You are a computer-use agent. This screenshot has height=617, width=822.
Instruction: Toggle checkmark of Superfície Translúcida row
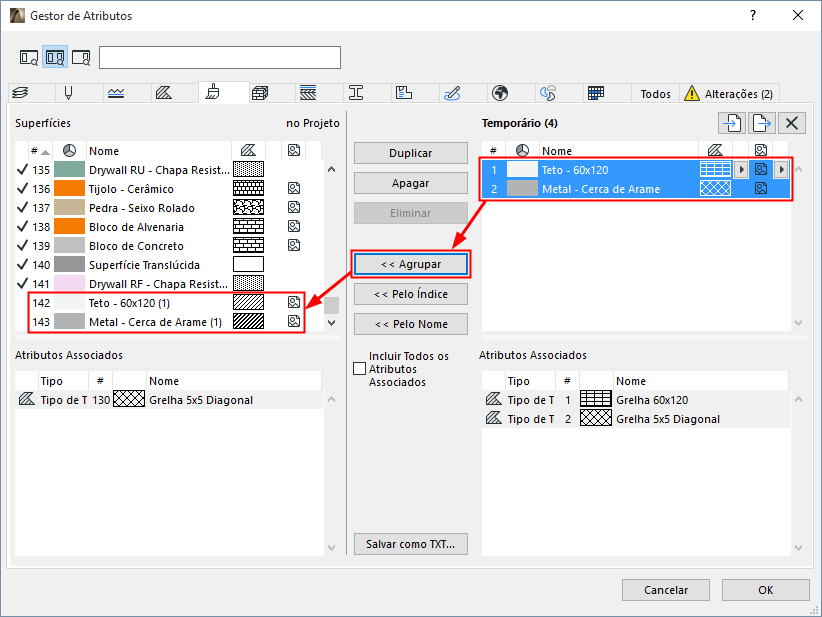pyautogui.click(x=23, y=265)
